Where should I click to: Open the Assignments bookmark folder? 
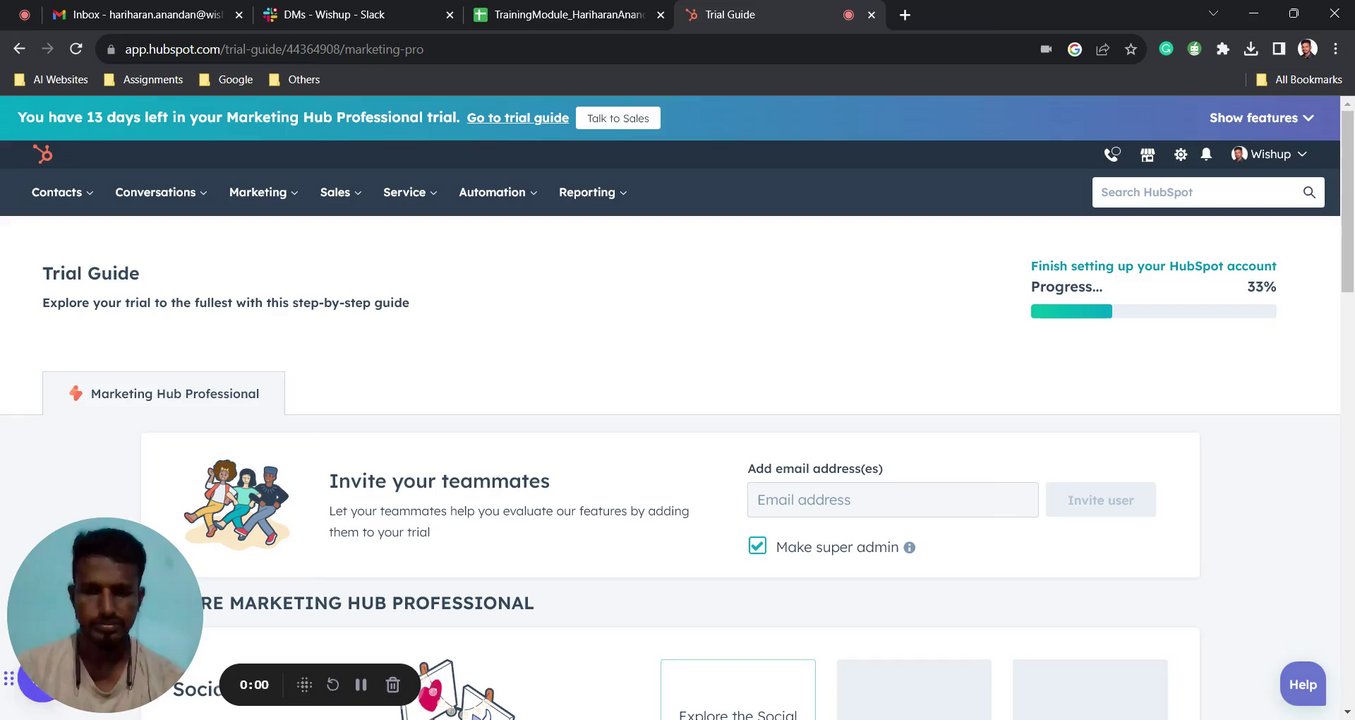click(143, 79)
